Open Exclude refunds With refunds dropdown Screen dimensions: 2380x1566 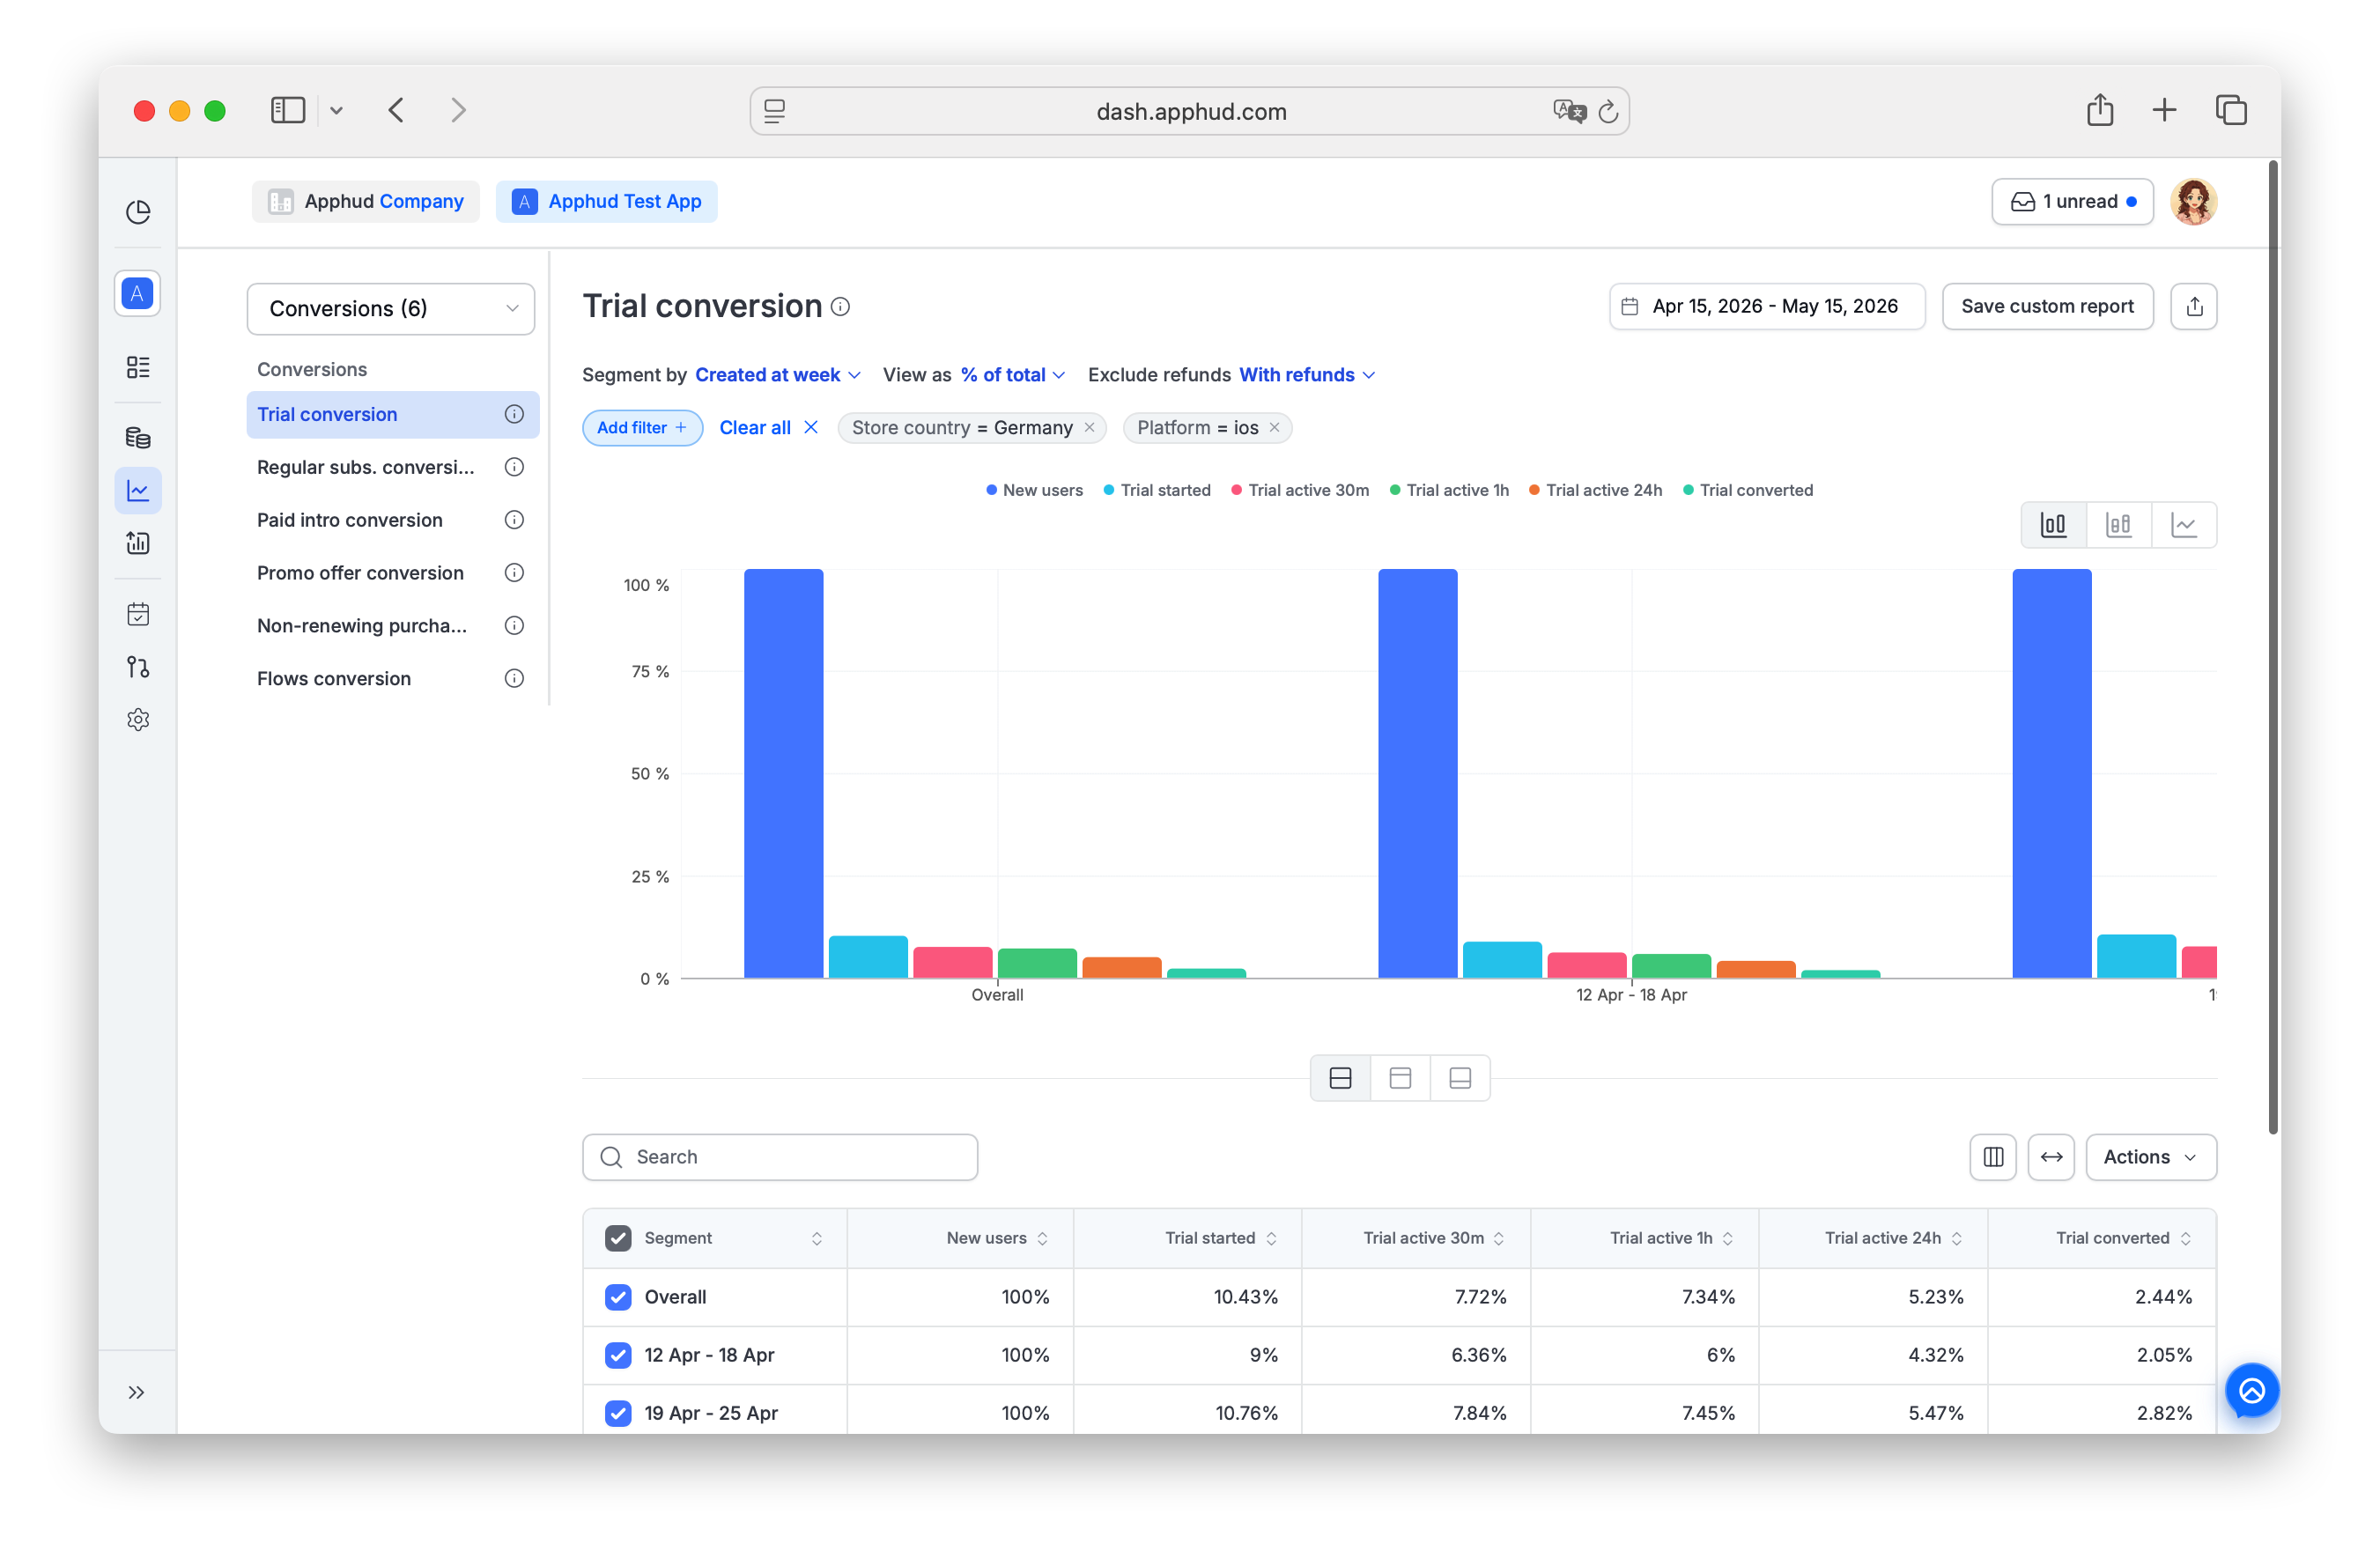click(x=1307, y=375)
